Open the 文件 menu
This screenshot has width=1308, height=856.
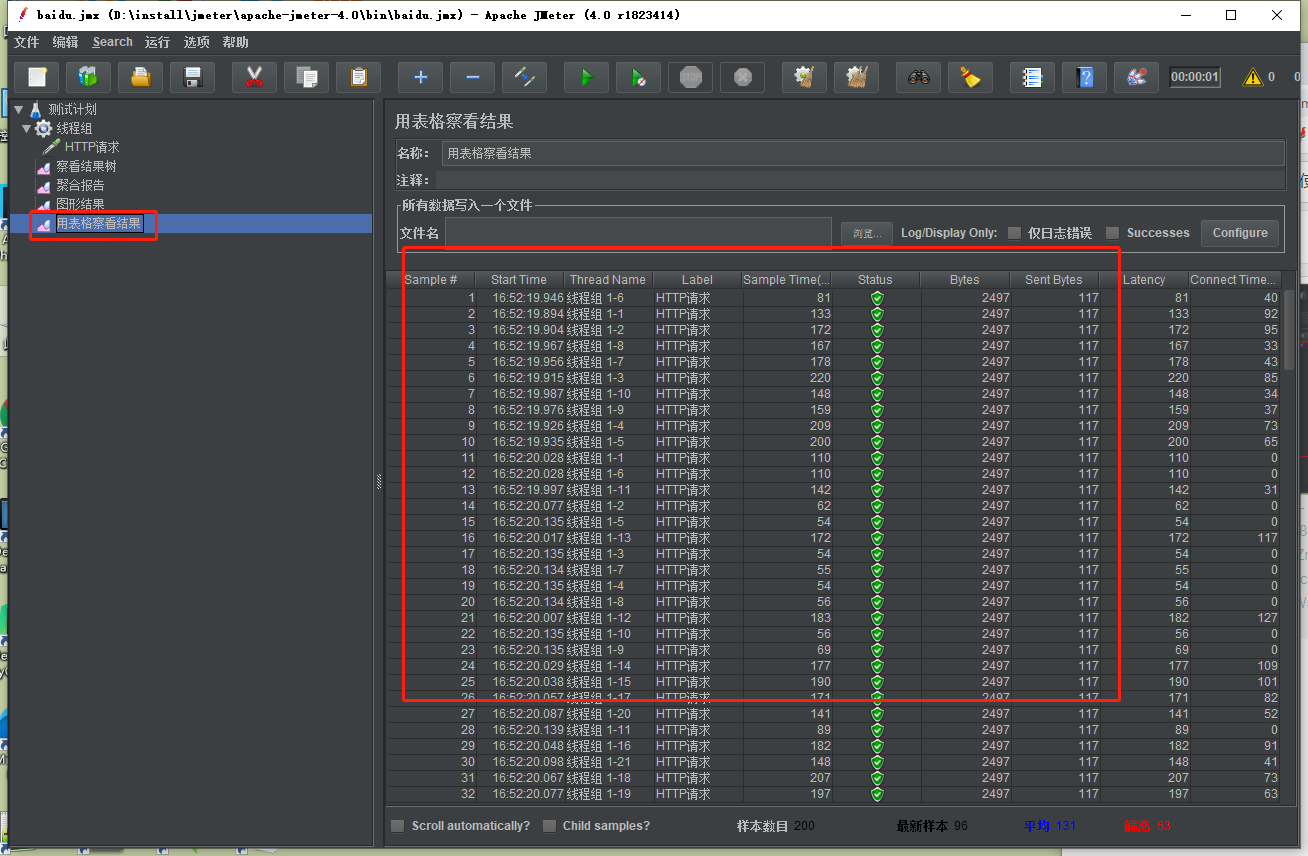tap(26, 42)
